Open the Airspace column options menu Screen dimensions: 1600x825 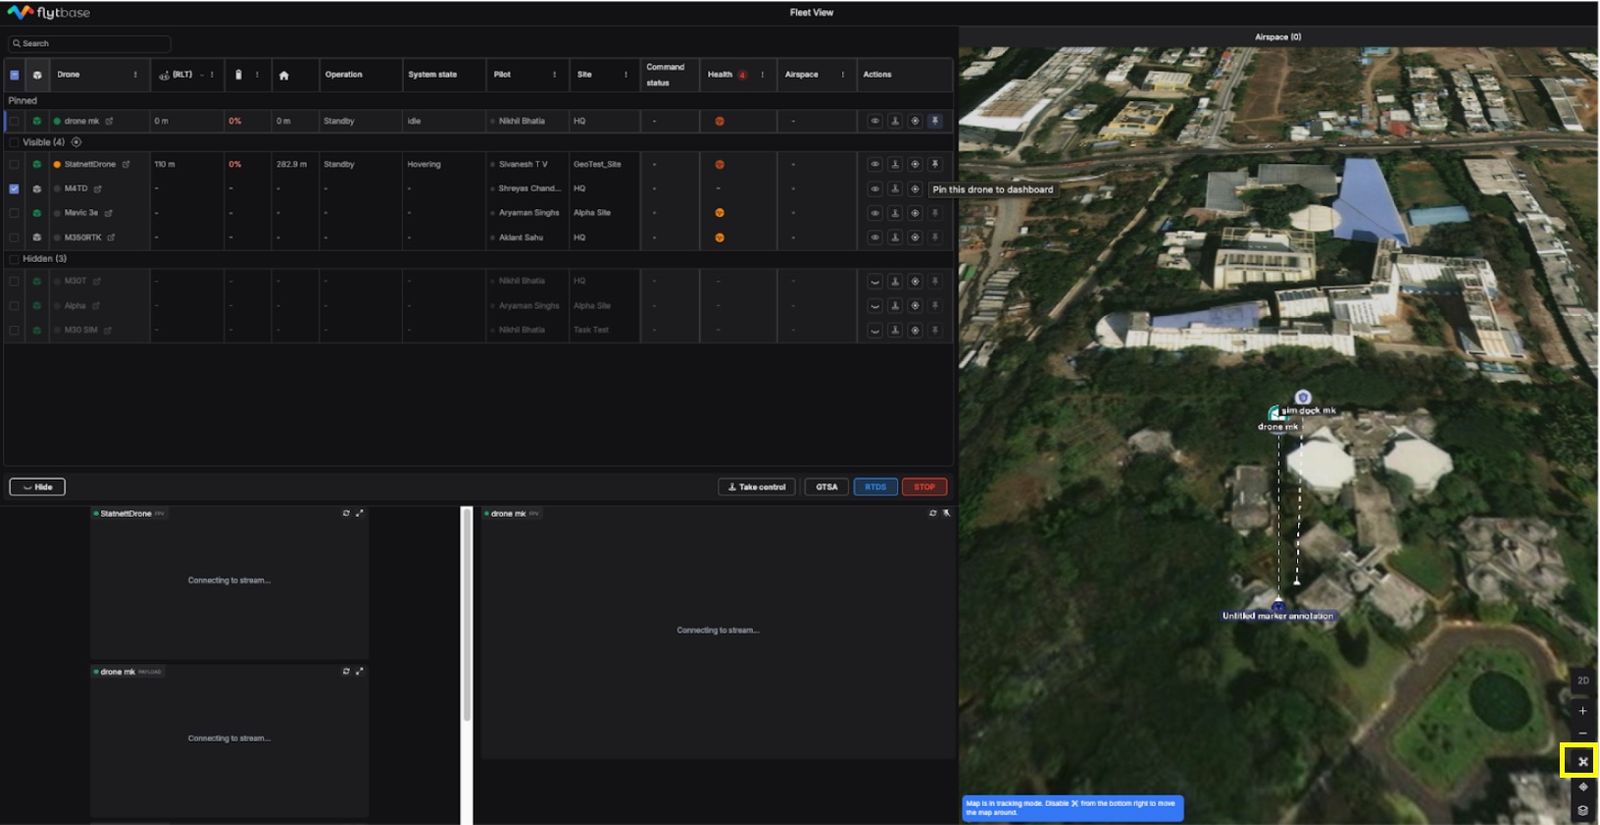click(842, 75)
